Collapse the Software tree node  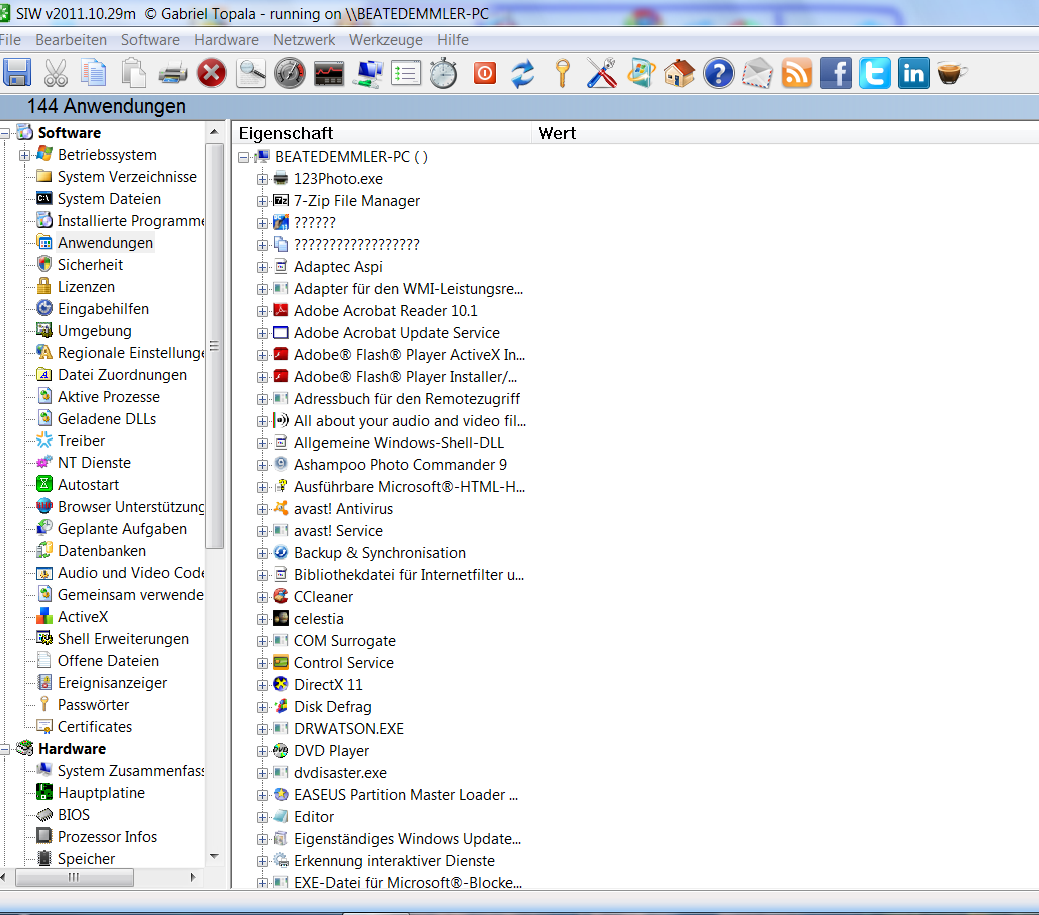point(5,133)
